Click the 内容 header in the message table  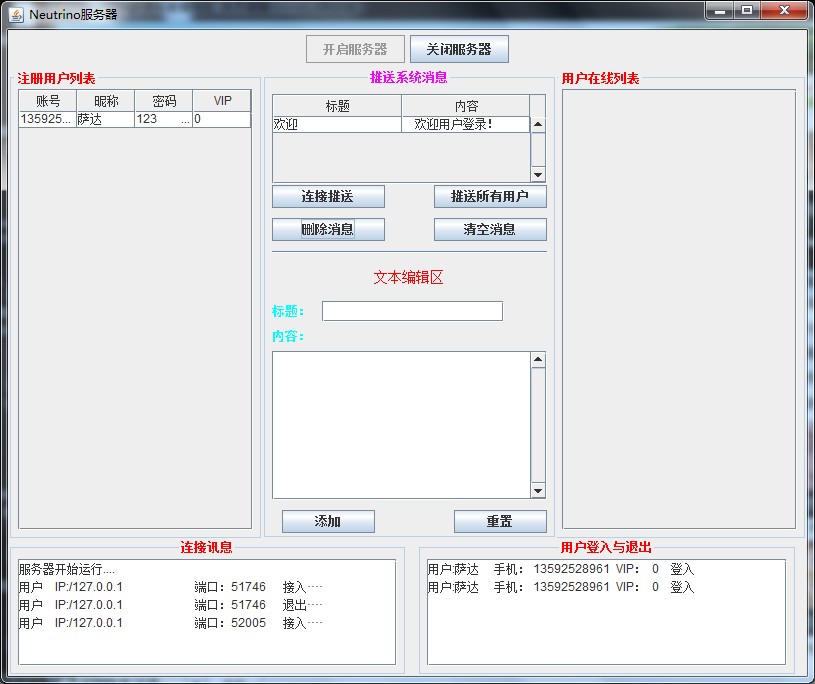pyautogui.click(x=466, y=106)
